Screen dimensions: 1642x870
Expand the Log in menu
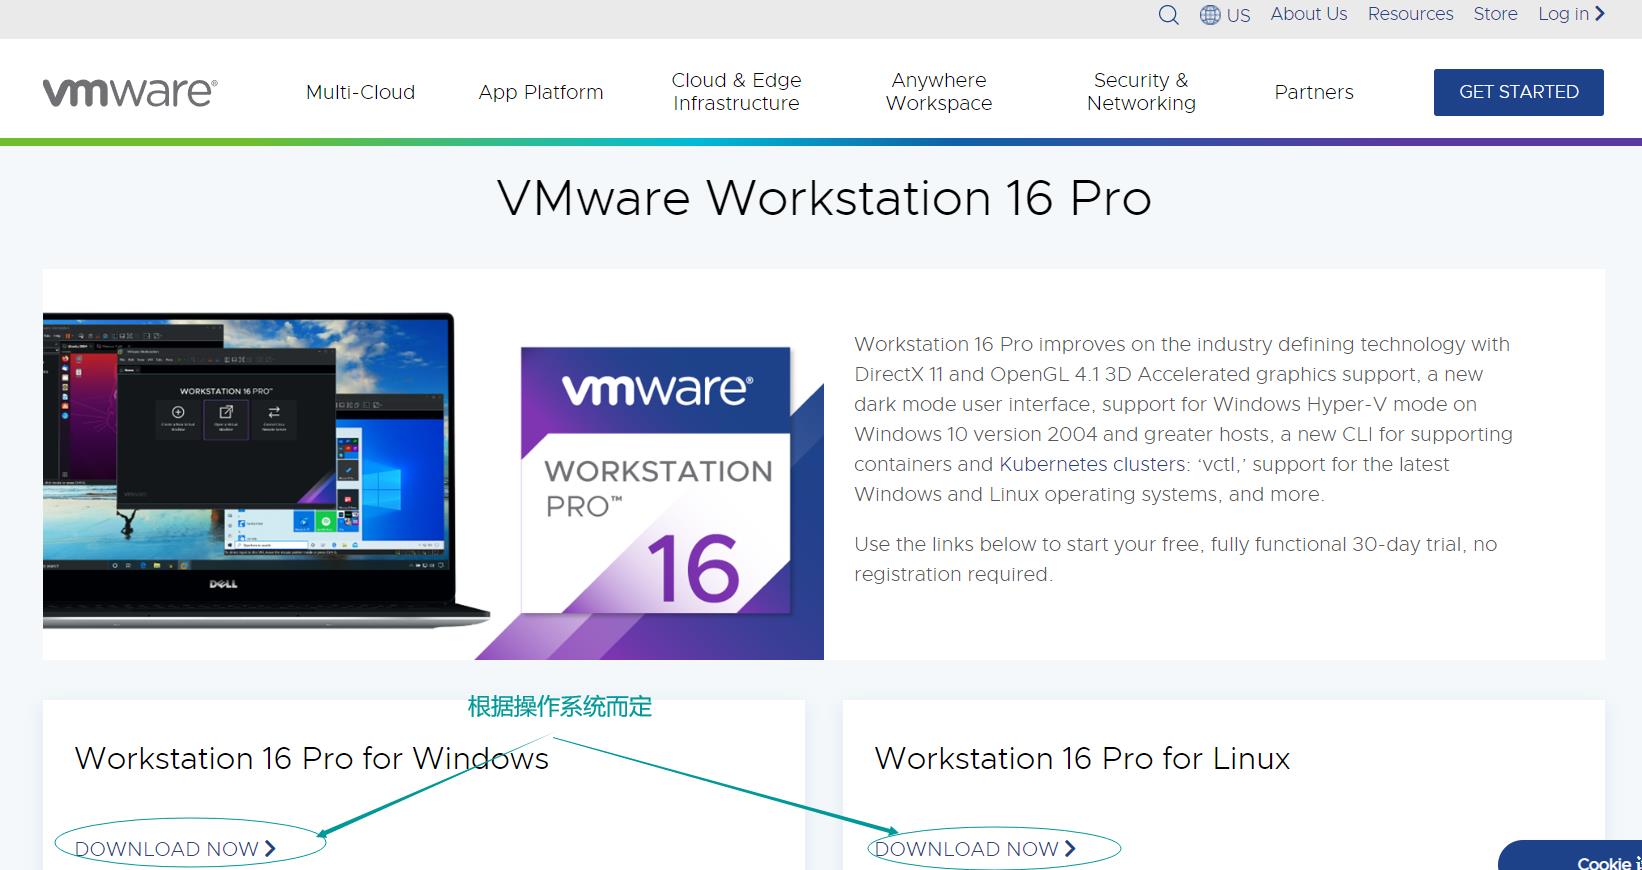point(1571,14)
